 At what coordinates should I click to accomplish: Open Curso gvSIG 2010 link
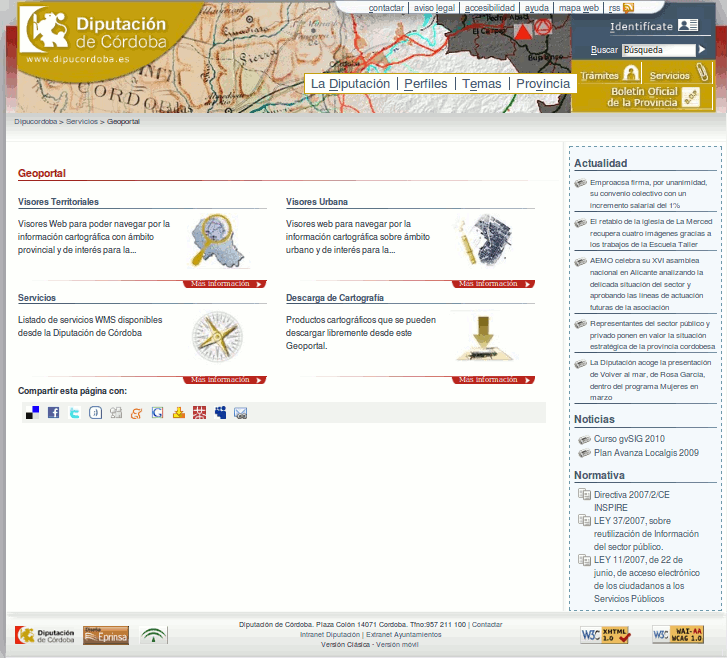pyautogui.click(x=629, y=439)
